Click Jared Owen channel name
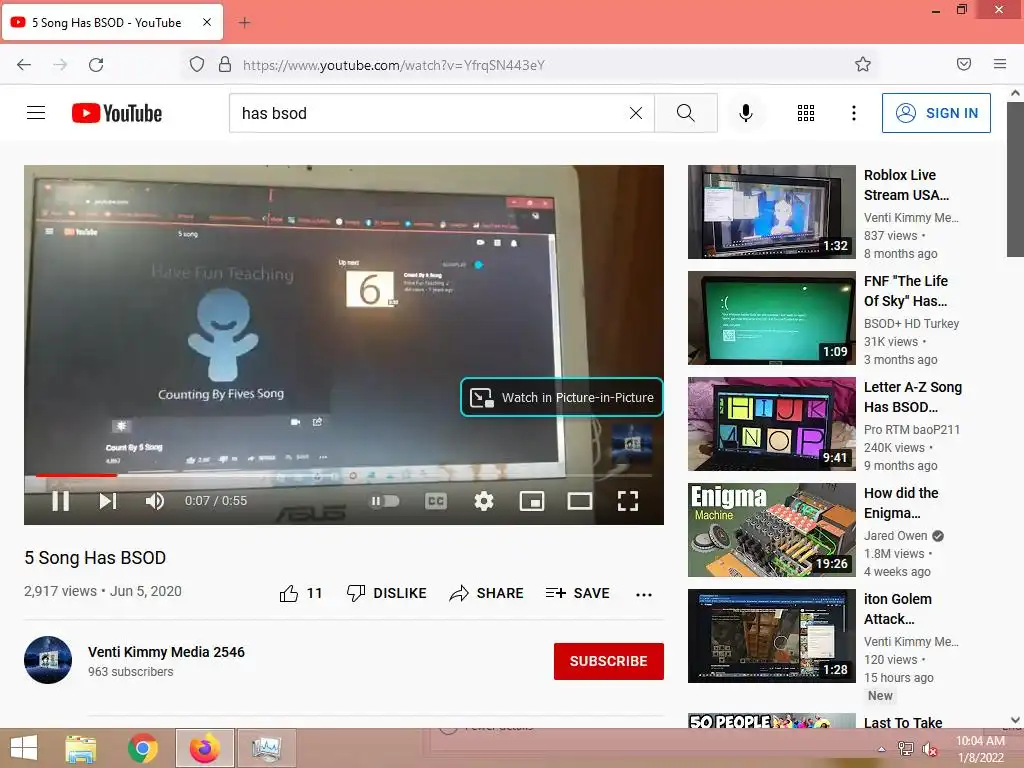1024x768 pixels. tap(895, 536)
